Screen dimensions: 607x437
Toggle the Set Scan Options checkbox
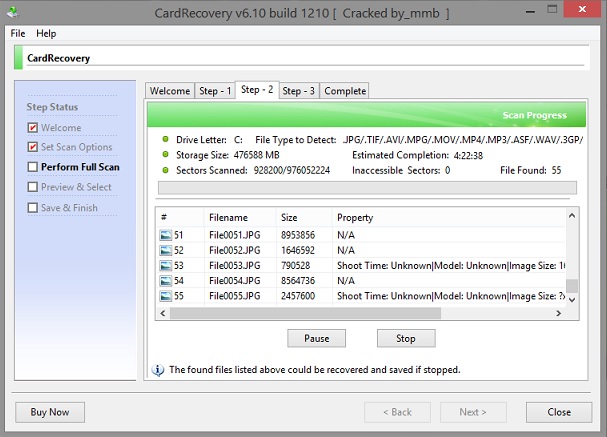pyautogui.click(x=33, y=147)
